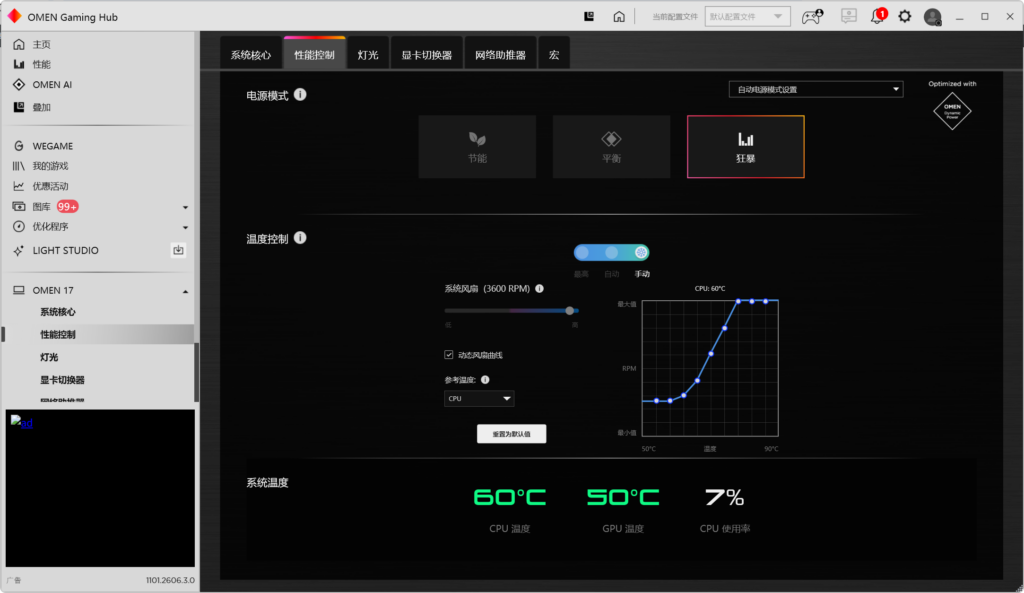Click the 重置为默认值 button
Image resolution: width=1024 pixels, height=593 pixels.
511,434
